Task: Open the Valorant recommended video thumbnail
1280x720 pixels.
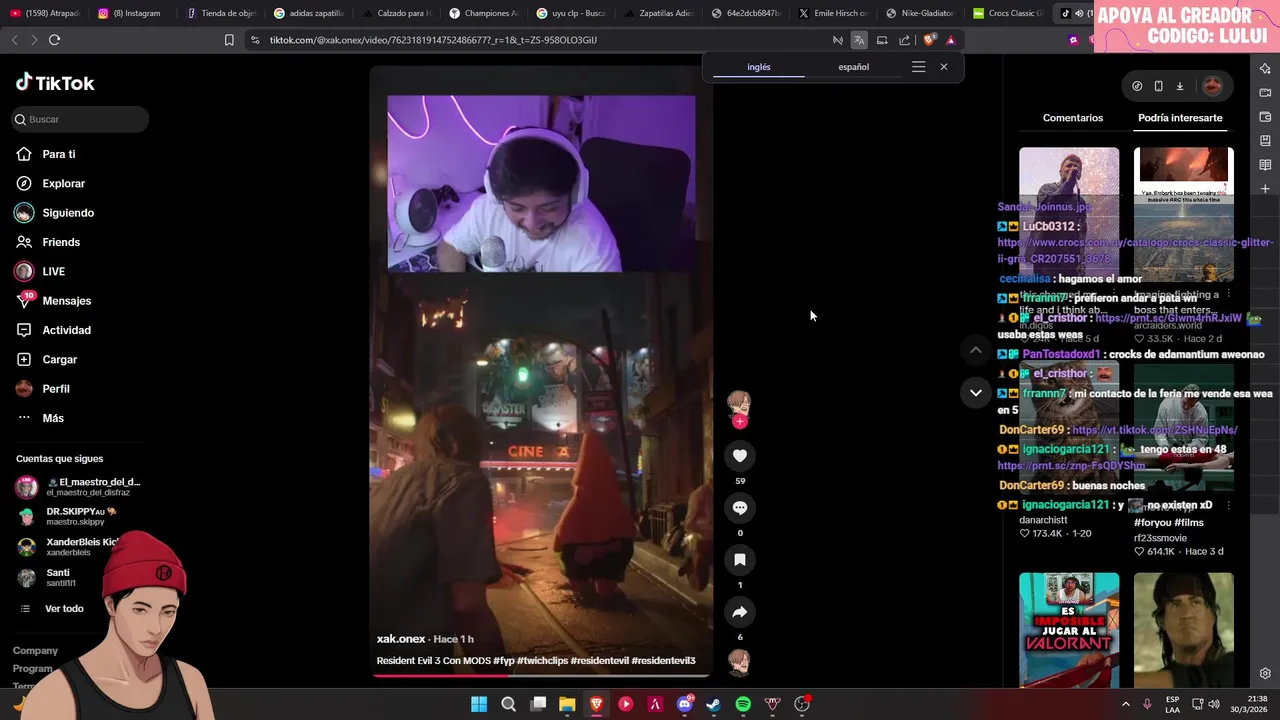Action: coord(1069,630)
